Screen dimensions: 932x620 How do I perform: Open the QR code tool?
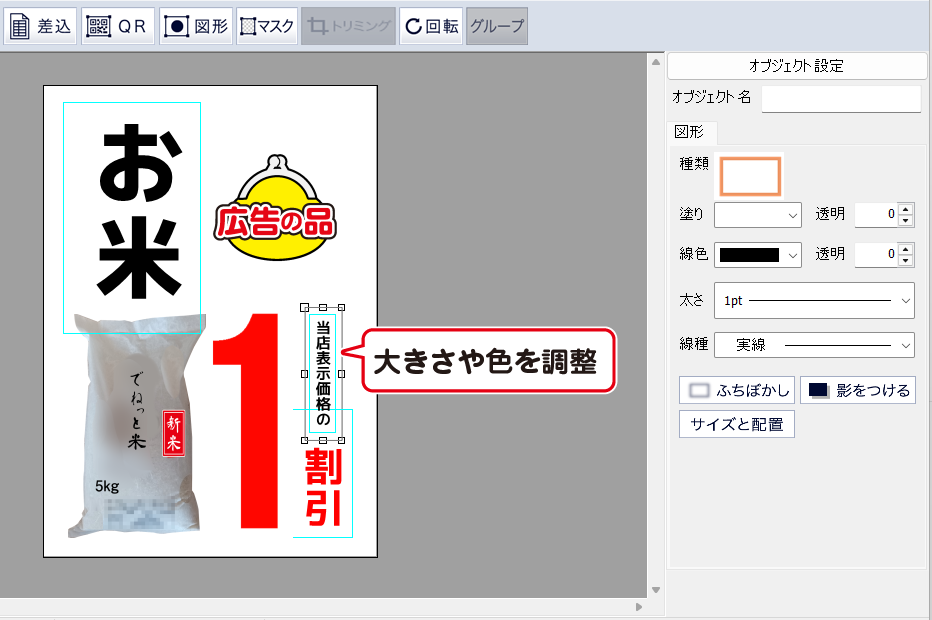click(x=117, y=26)
